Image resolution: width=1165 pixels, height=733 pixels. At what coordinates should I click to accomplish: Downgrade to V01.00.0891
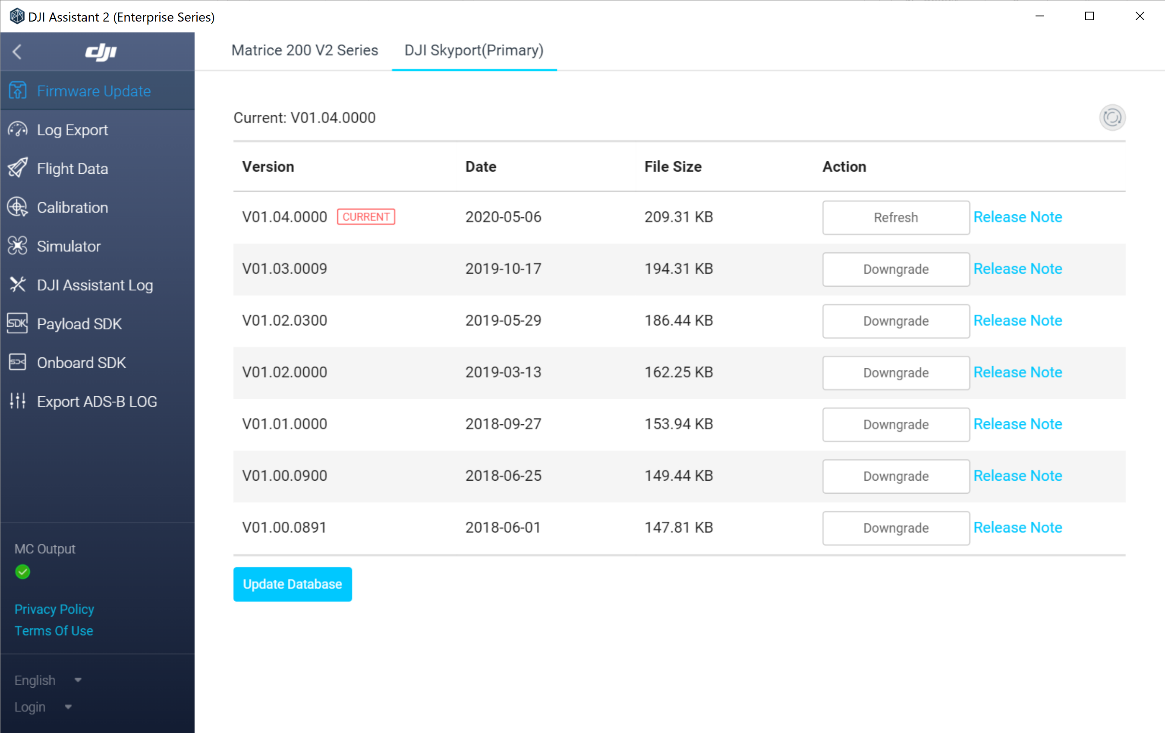[895, 528]
